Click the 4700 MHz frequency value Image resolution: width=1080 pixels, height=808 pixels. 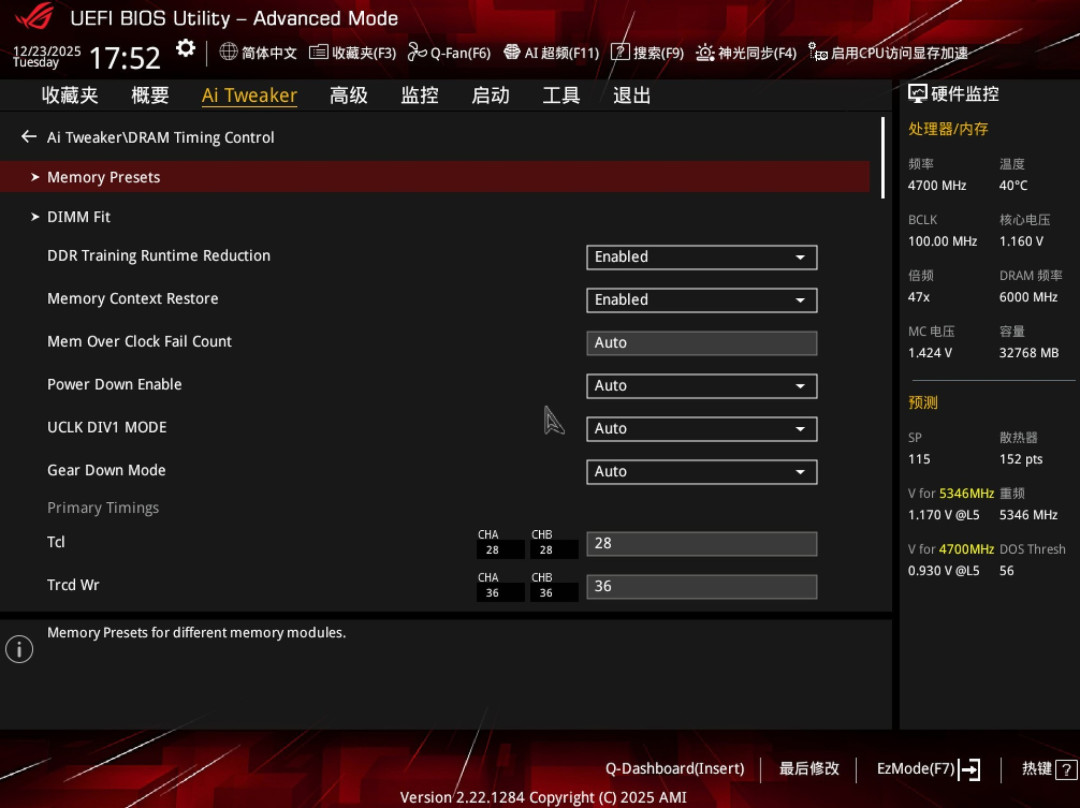[937, 185]
